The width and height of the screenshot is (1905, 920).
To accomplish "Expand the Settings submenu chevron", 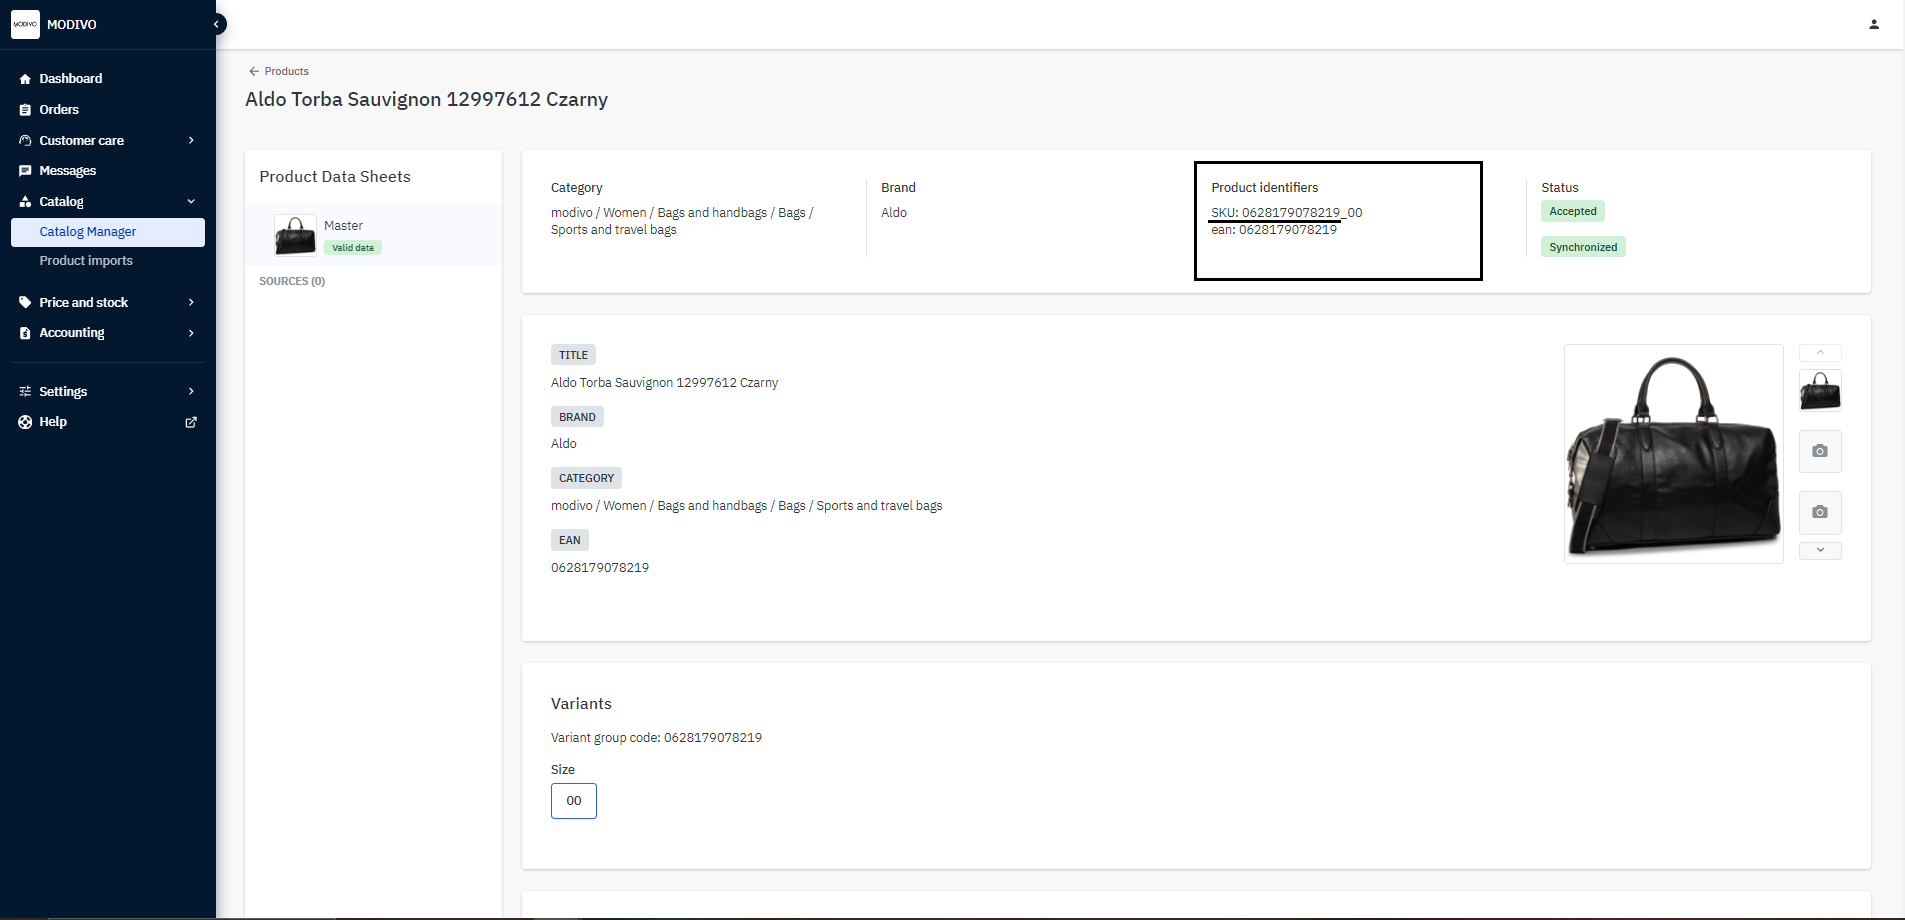I will point(191,392).
